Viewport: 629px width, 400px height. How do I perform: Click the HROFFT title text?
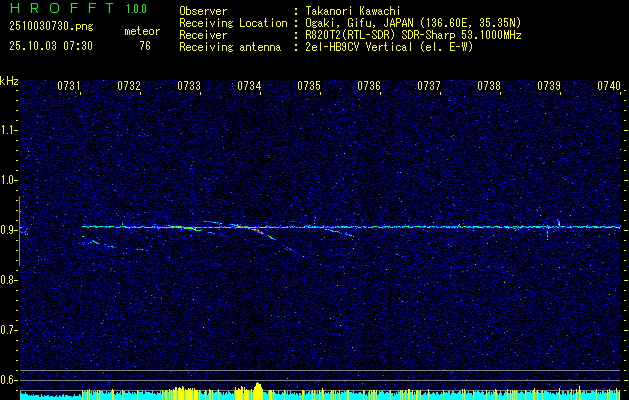click(62, 8)
